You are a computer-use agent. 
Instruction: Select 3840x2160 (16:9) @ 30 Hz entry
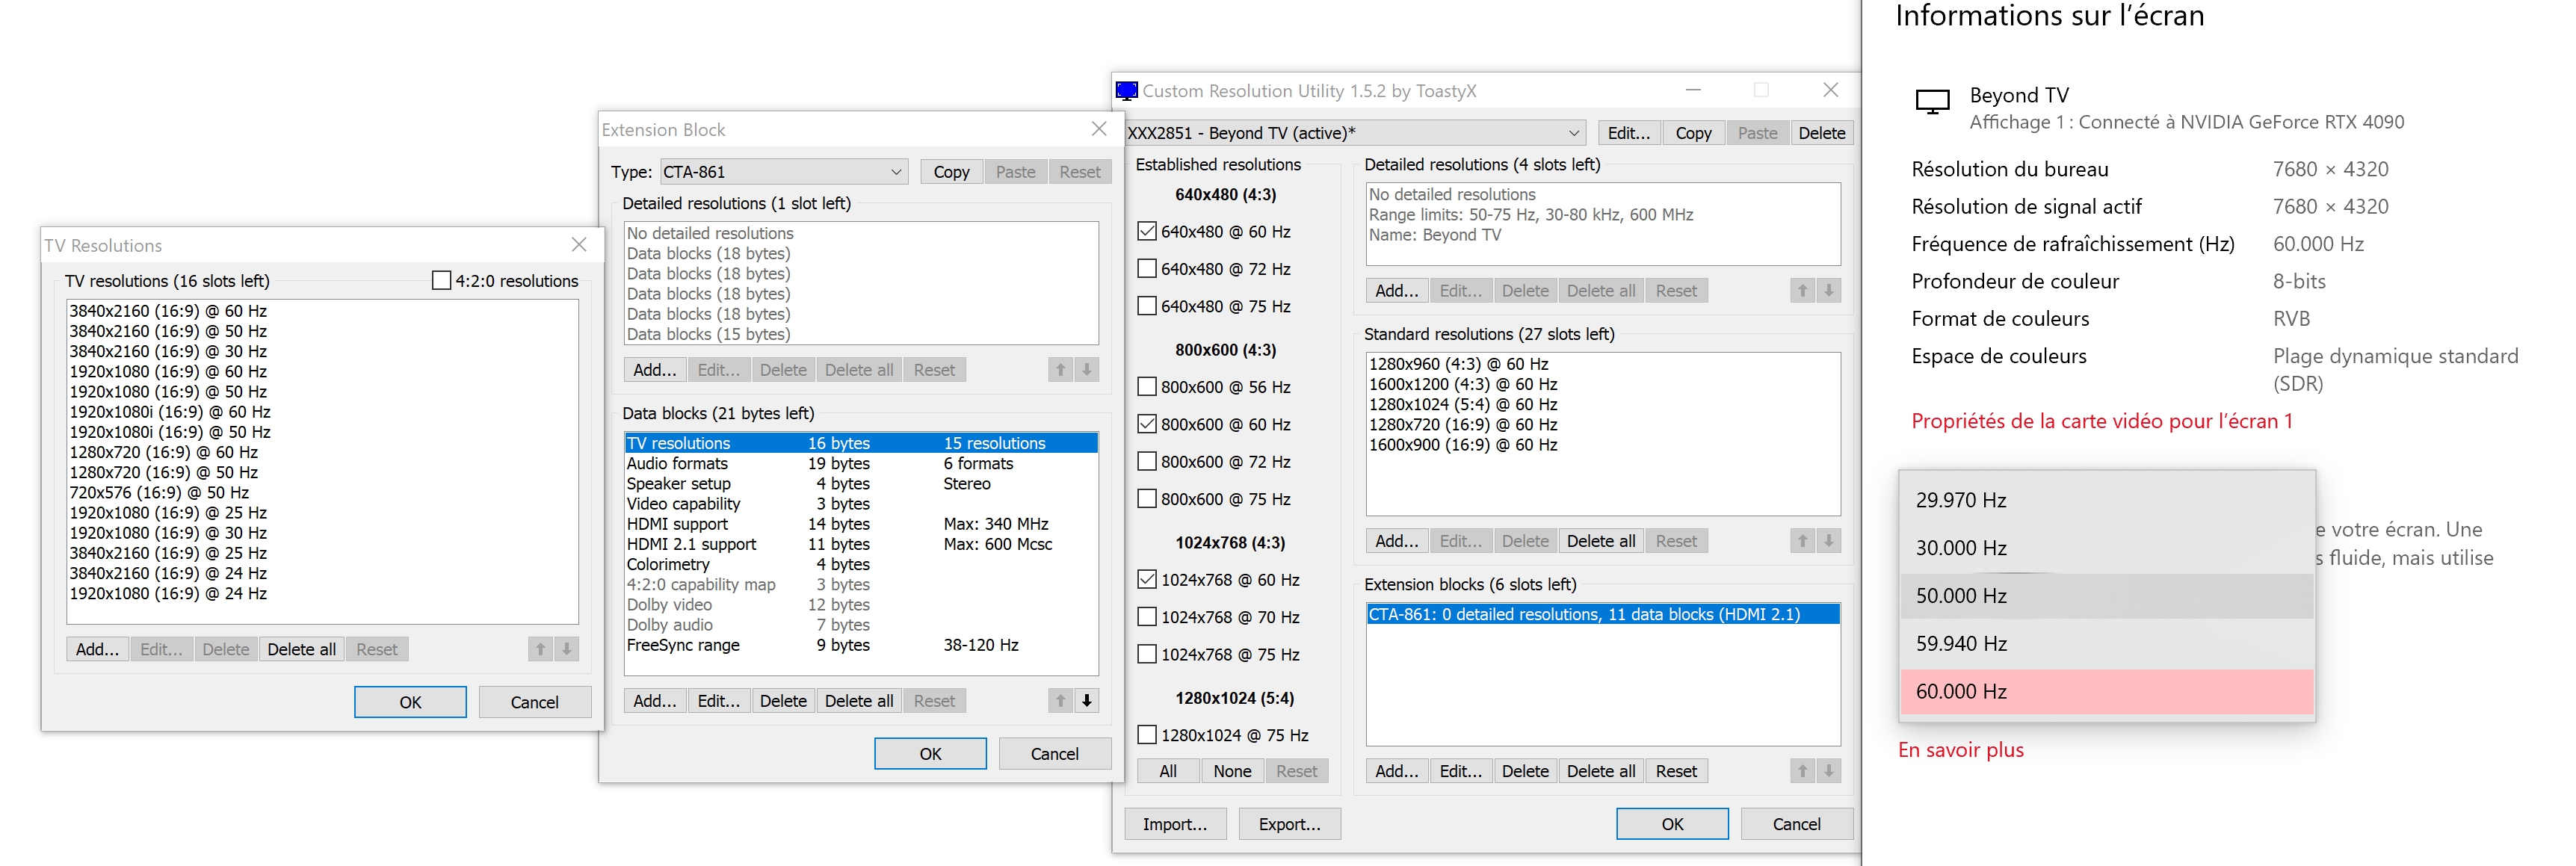coord(168,351)
